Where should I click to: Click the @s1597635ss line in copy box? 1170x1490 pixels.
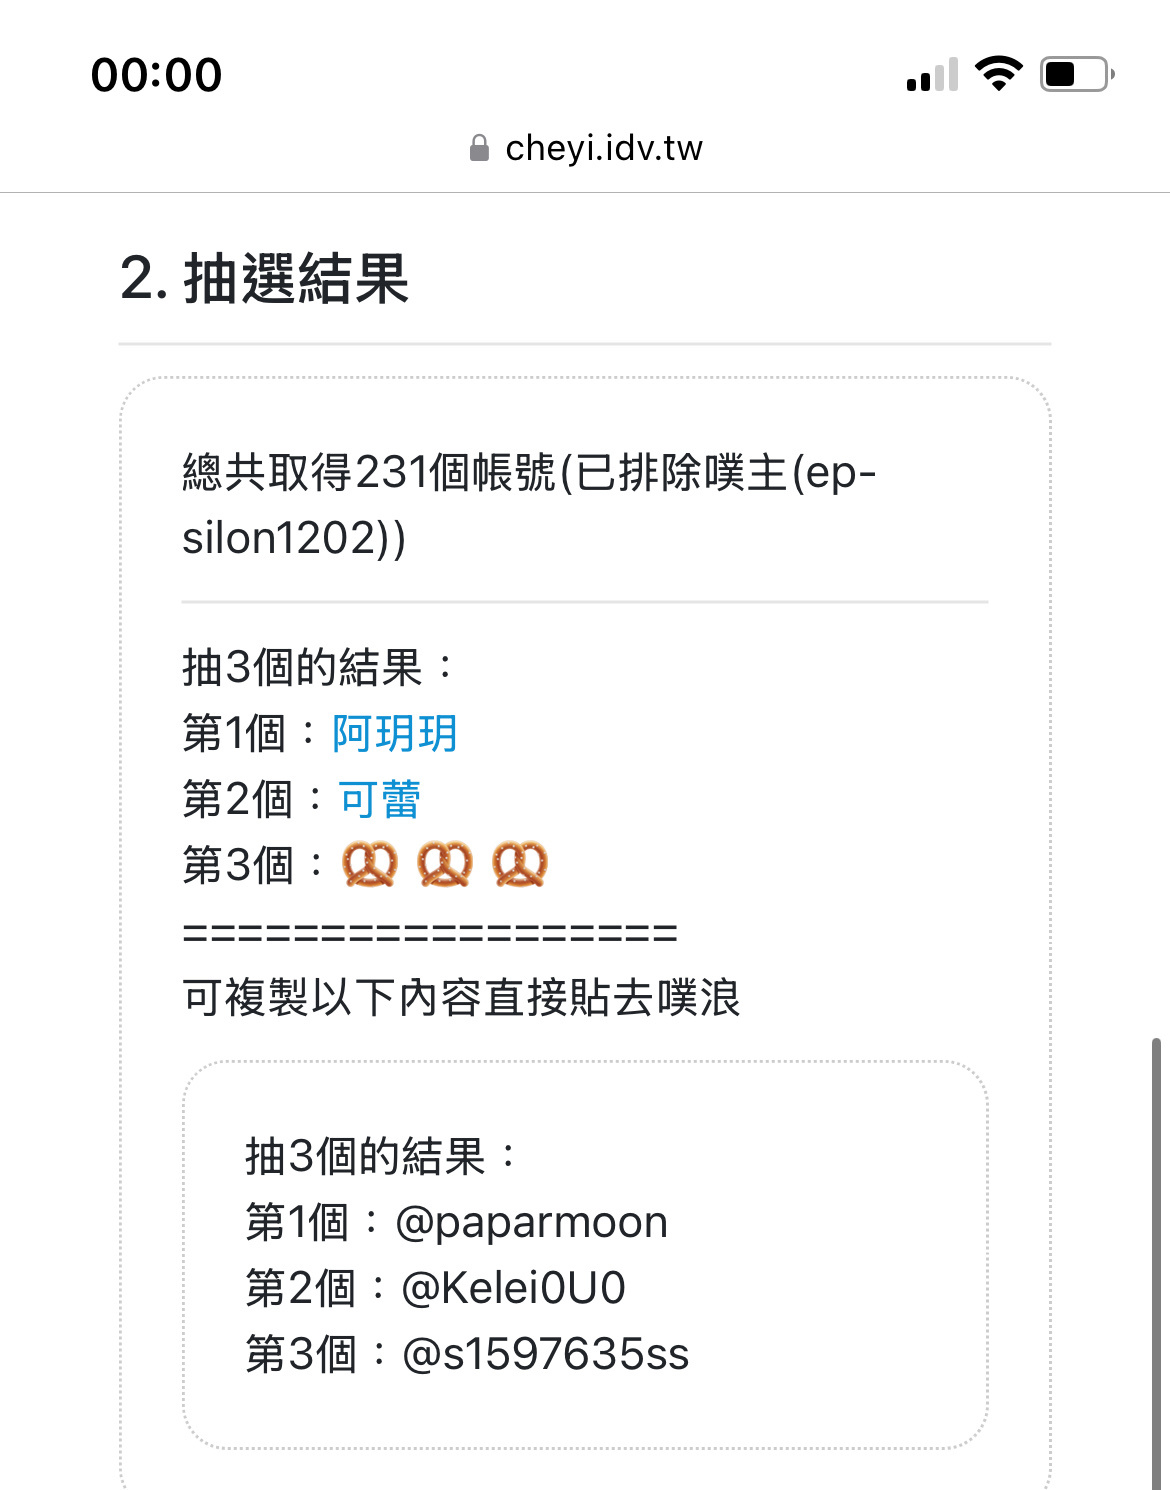pos(468,1354)
